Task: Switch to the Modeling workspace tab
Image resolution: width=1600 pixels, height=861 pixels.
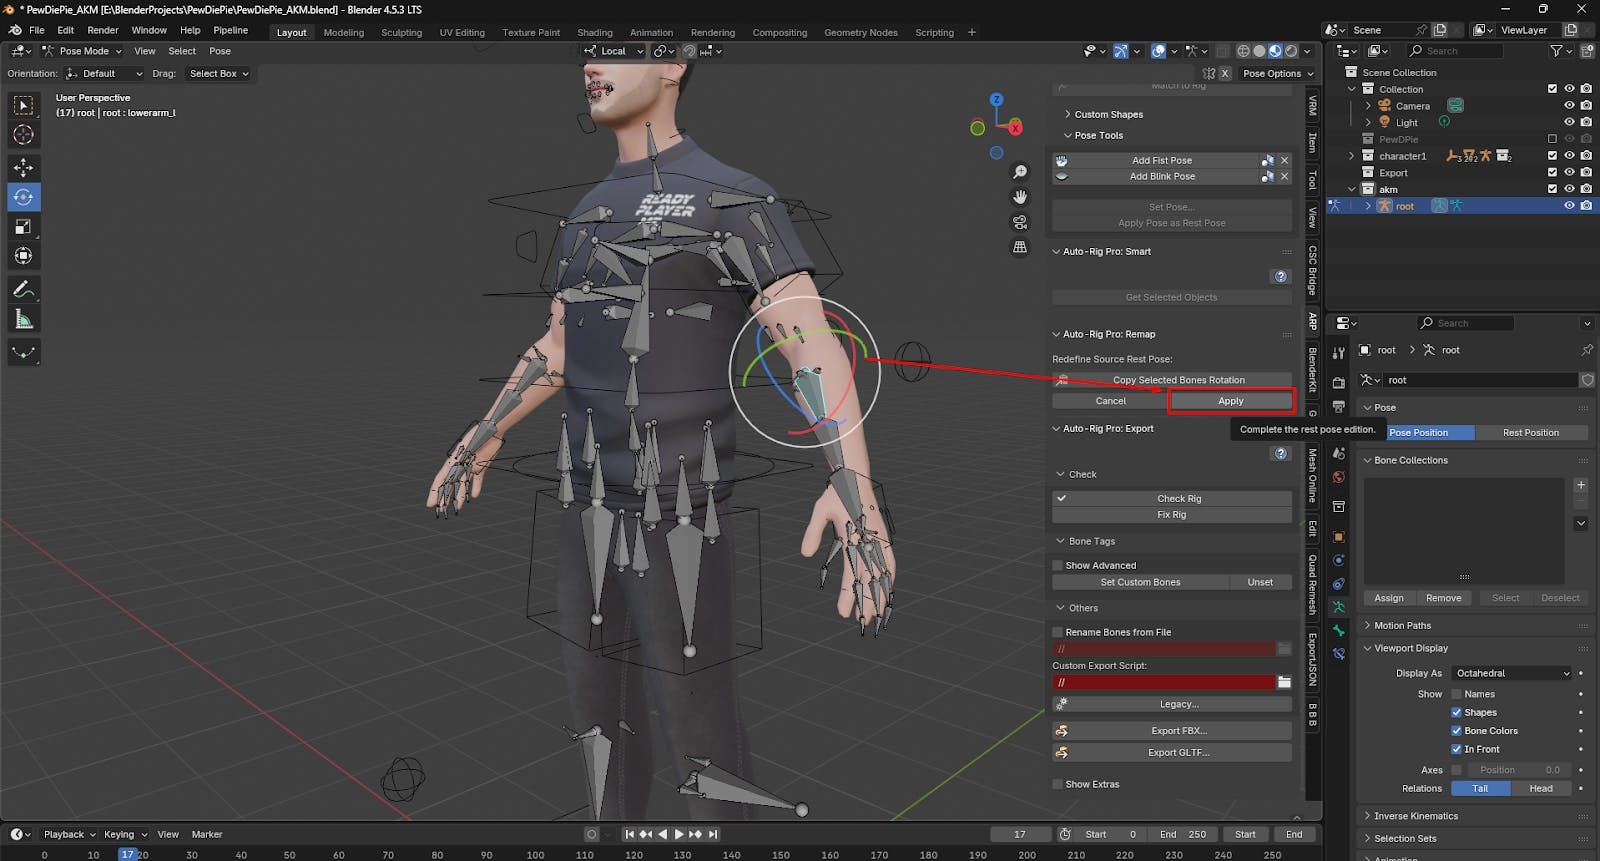Action: point(344,32)
